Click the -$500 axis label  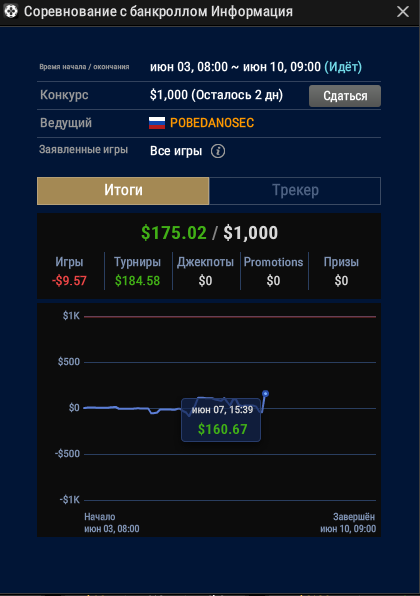pos(67,454)
